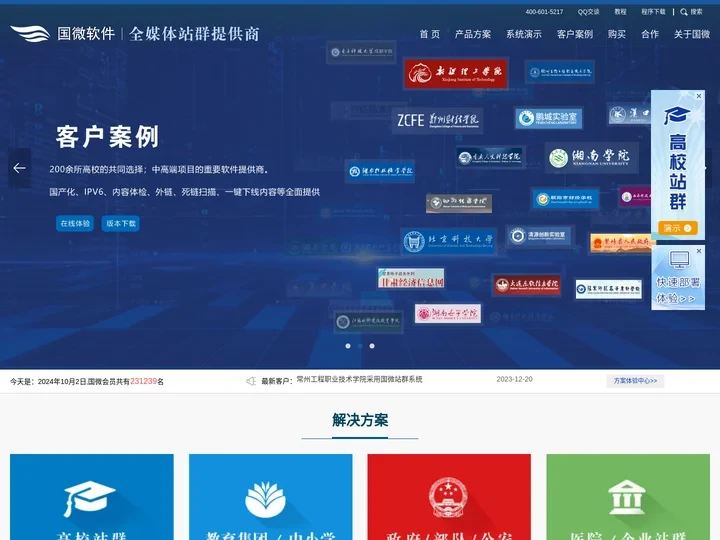This screenshot has width=720, height=540.
Task: Open the search magnifier icon
Action: click(684, 11)
